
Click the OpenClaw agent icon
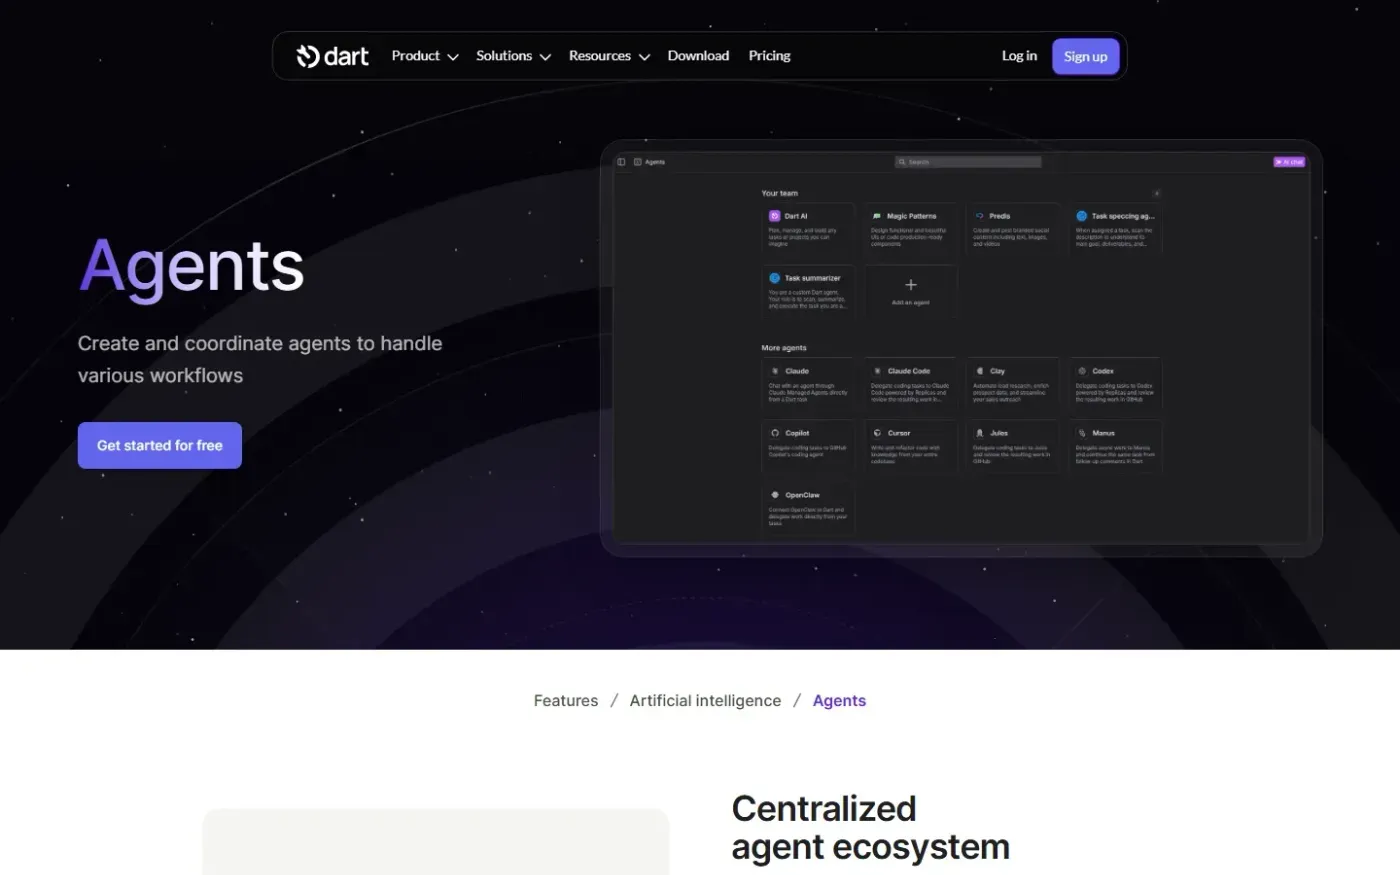775,495
